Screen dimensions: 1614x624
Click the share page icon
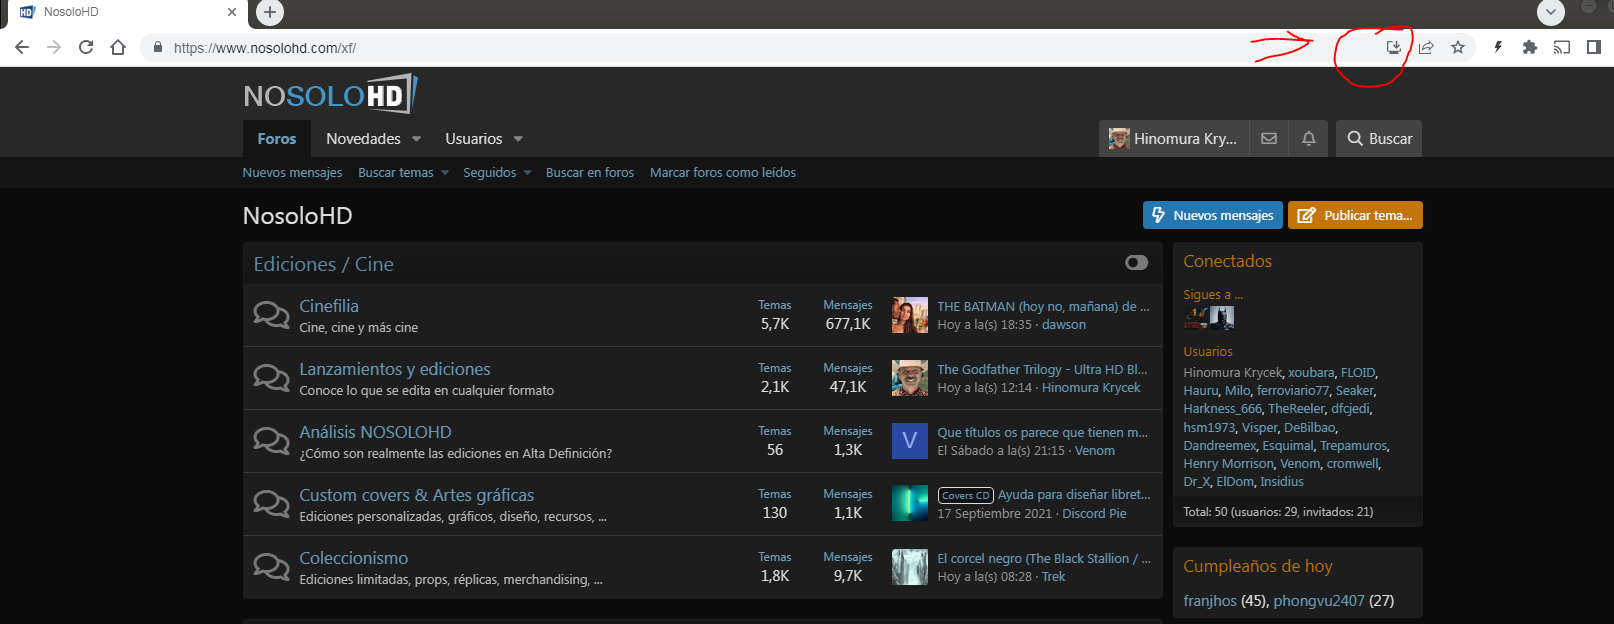[x=1426, y=47]
